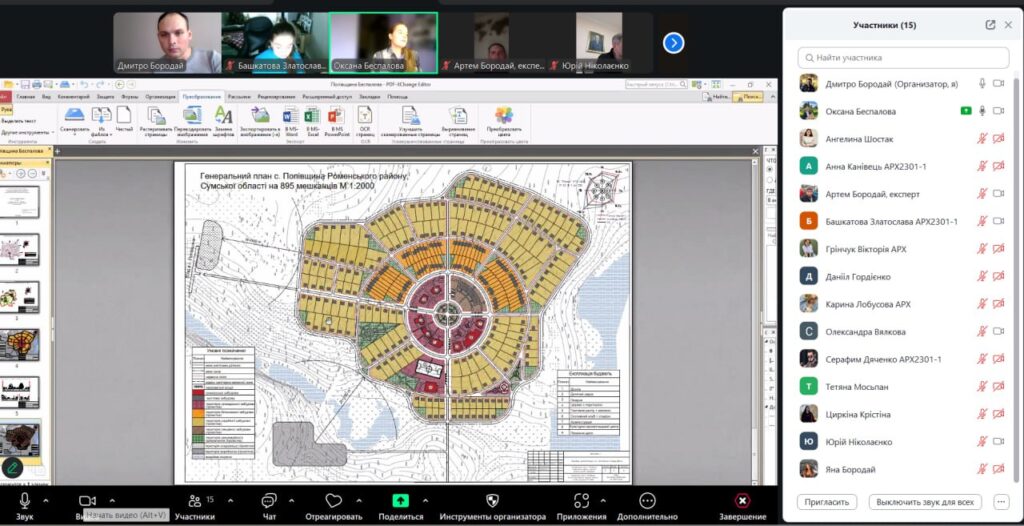Open the Apps icon in Zoom toolbar
This screenshot has height=526, width=1024.
[x=581, y=500]
